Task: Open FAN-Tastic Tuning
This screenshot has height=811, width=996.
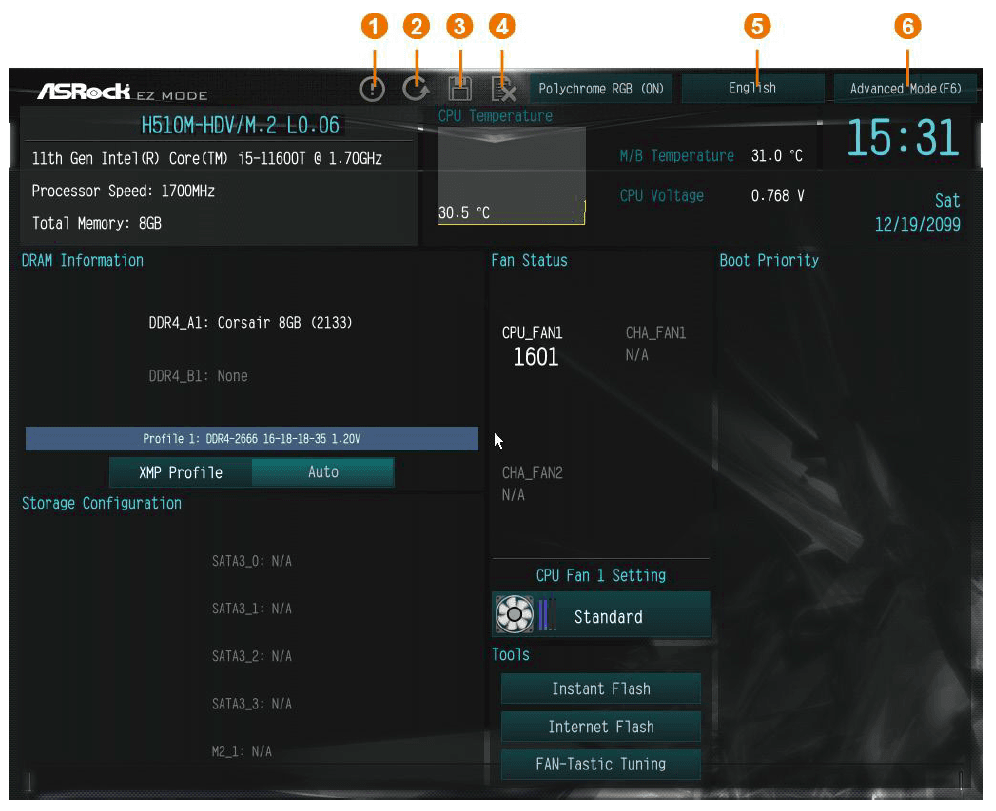Action: coord(601,764)
